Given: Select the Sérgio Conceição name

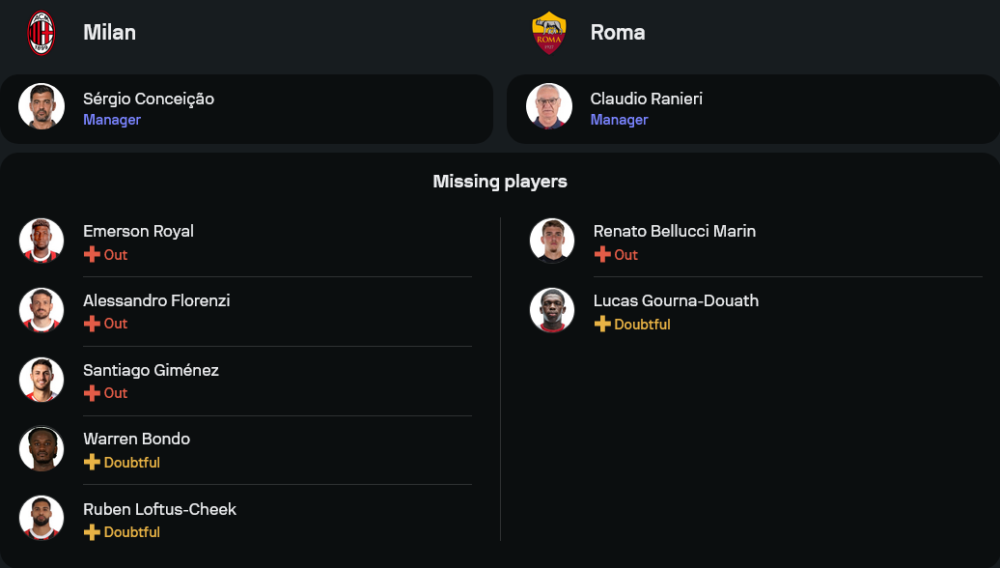Looking at the screenshot, I should [x=148, y=99].
